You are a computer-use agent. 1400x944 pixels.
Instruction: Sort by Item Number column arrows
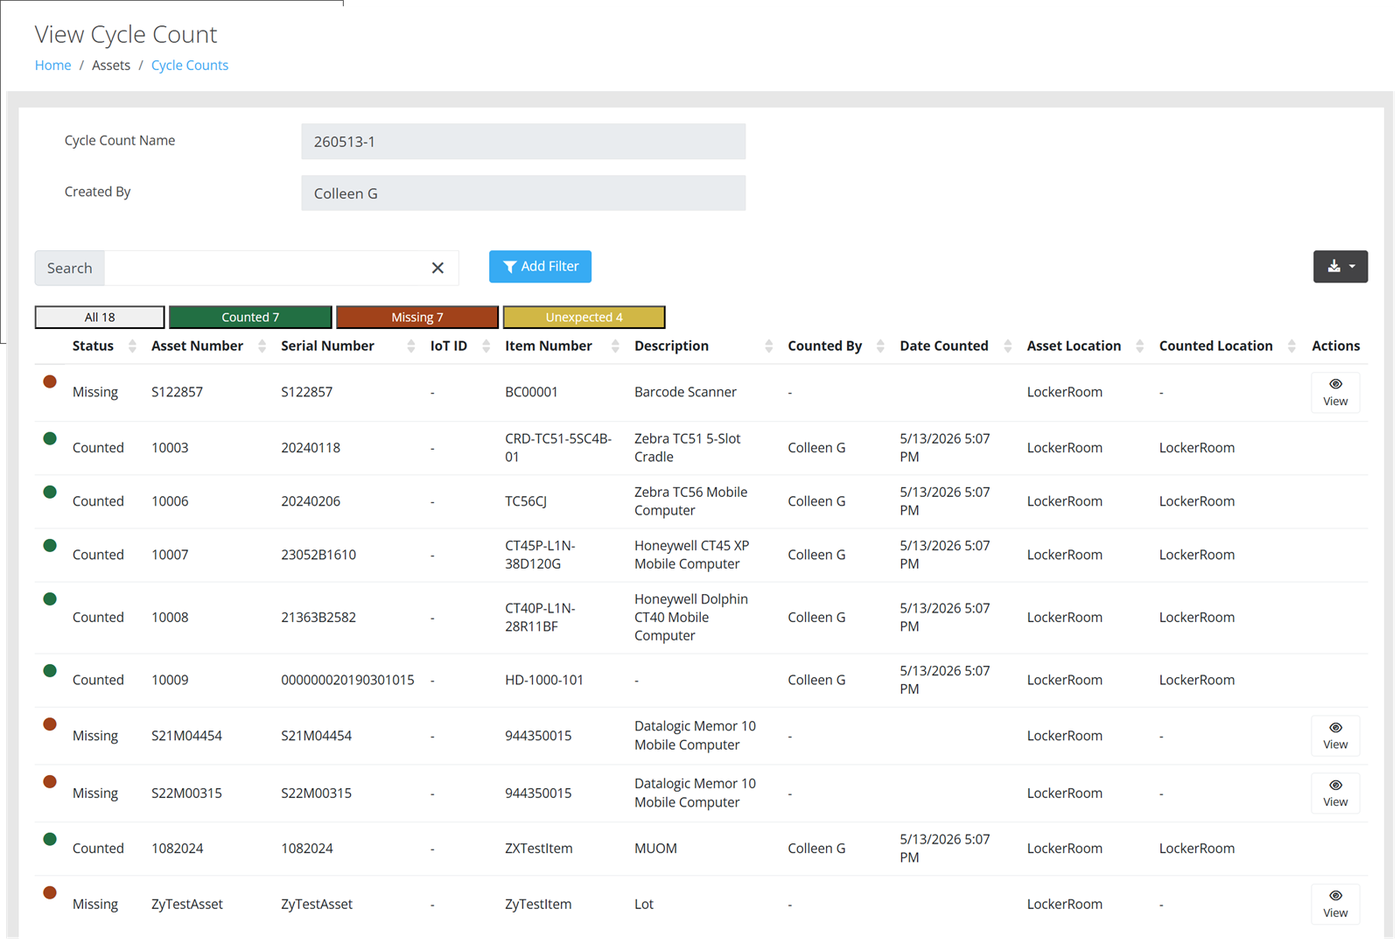[x=615, y=346]
